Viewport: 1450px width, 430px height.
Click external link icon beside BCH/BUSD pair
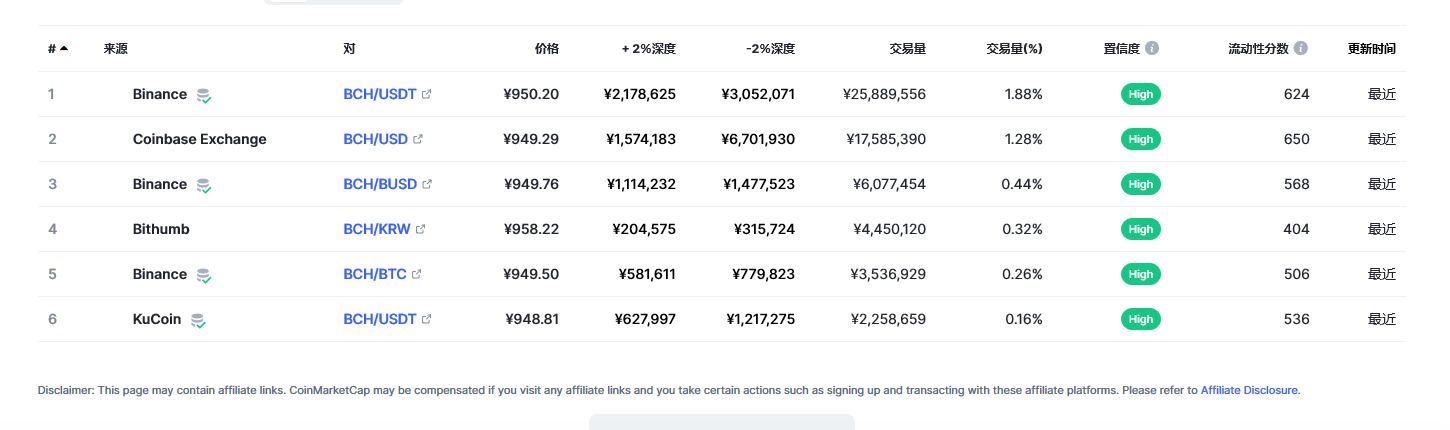[x=427, y=185]
